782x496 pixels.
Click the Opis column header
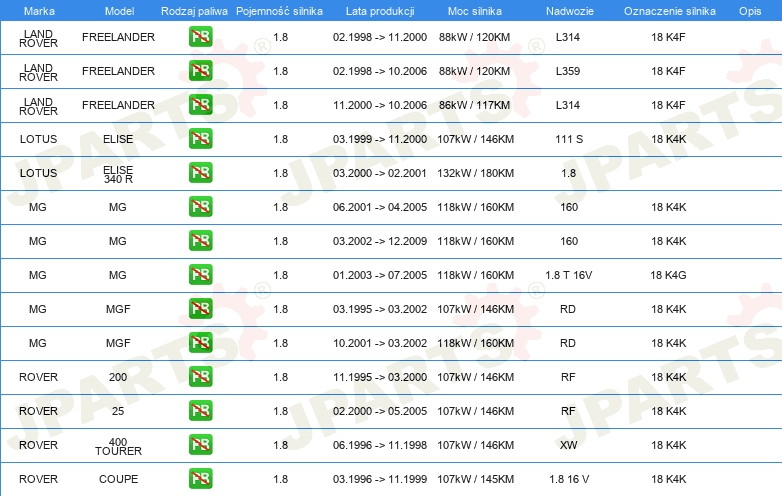749,10
